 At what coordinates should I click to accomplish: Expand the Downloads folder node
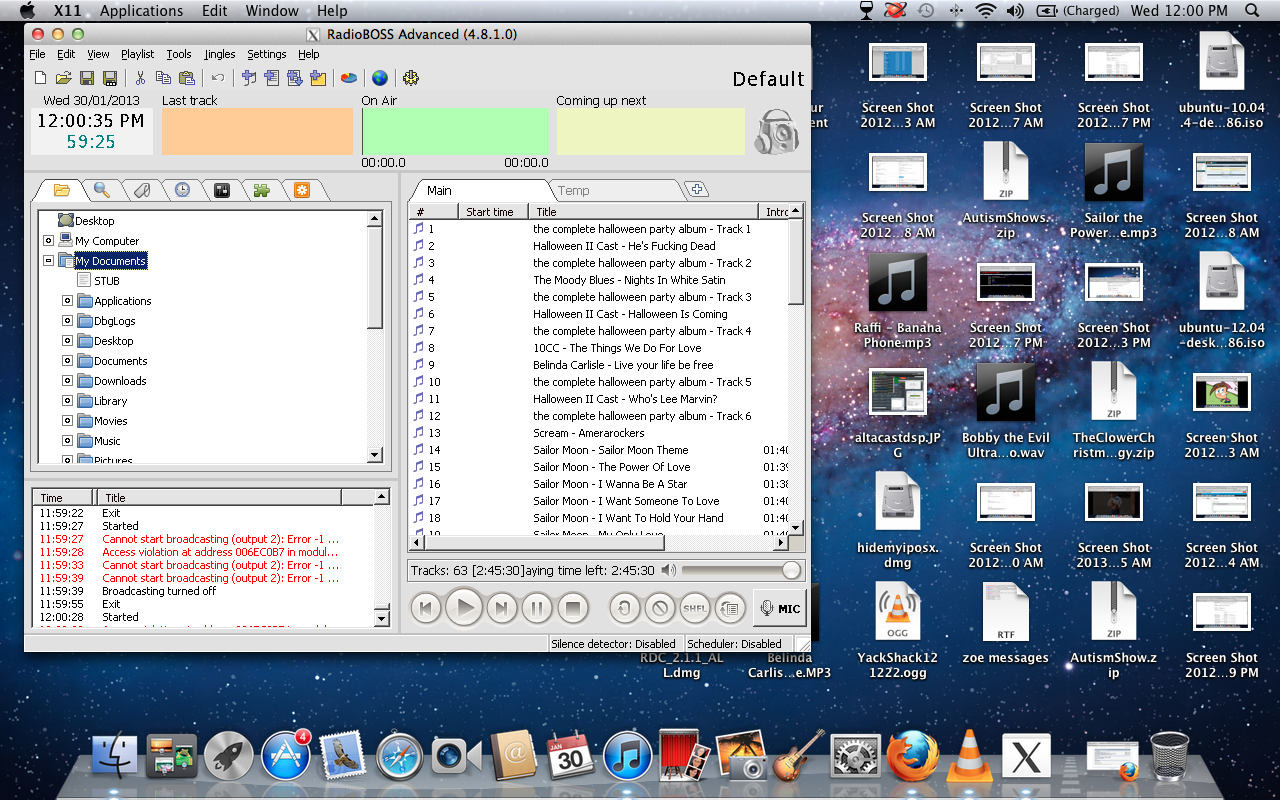(67, 381)
